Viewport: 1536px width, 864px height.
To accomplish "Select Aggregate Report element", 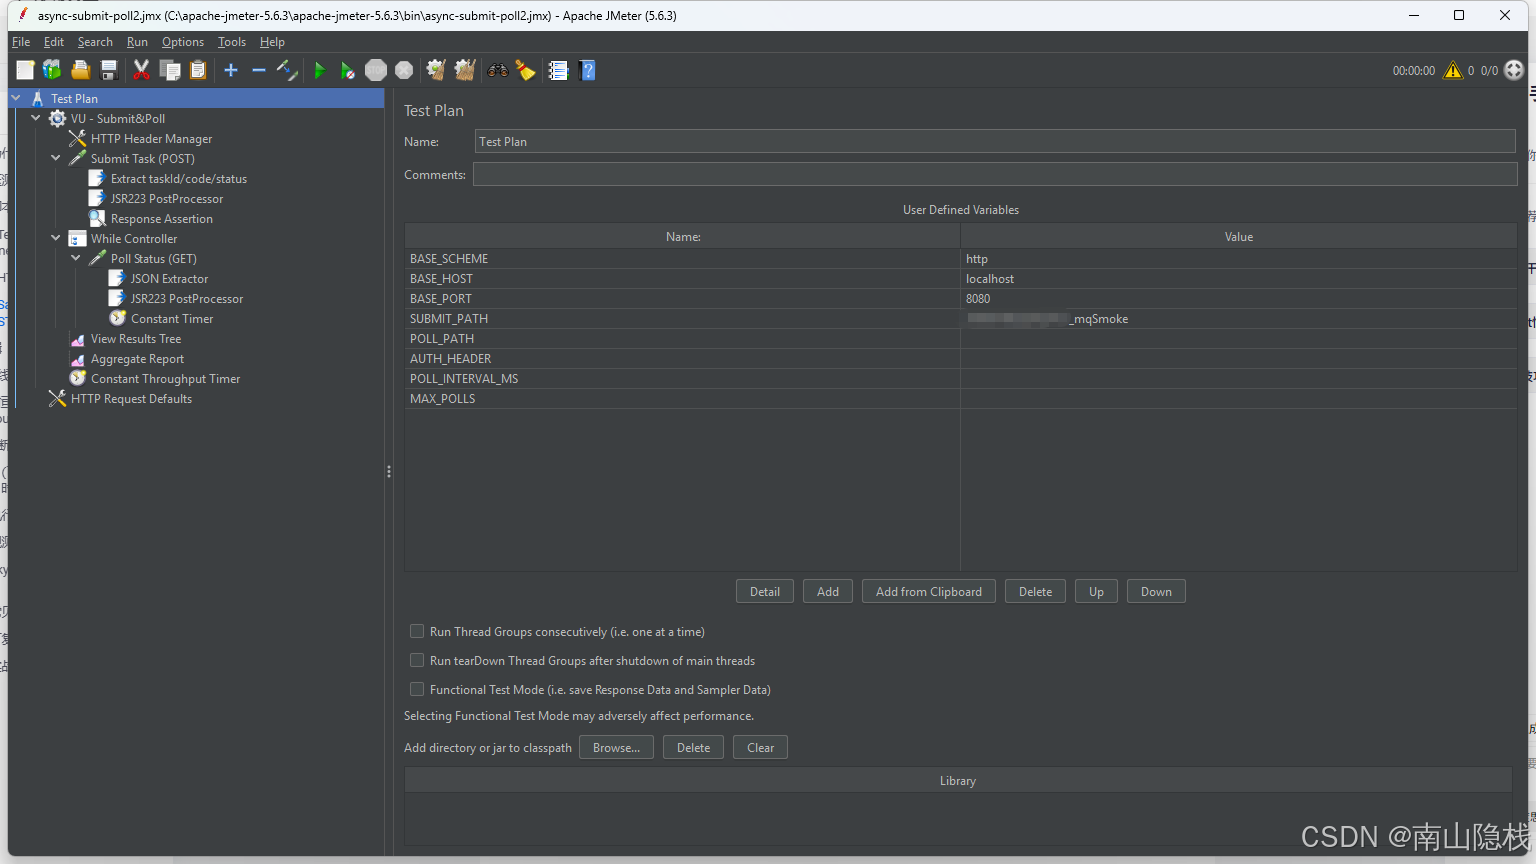I will tap(137, 359).
